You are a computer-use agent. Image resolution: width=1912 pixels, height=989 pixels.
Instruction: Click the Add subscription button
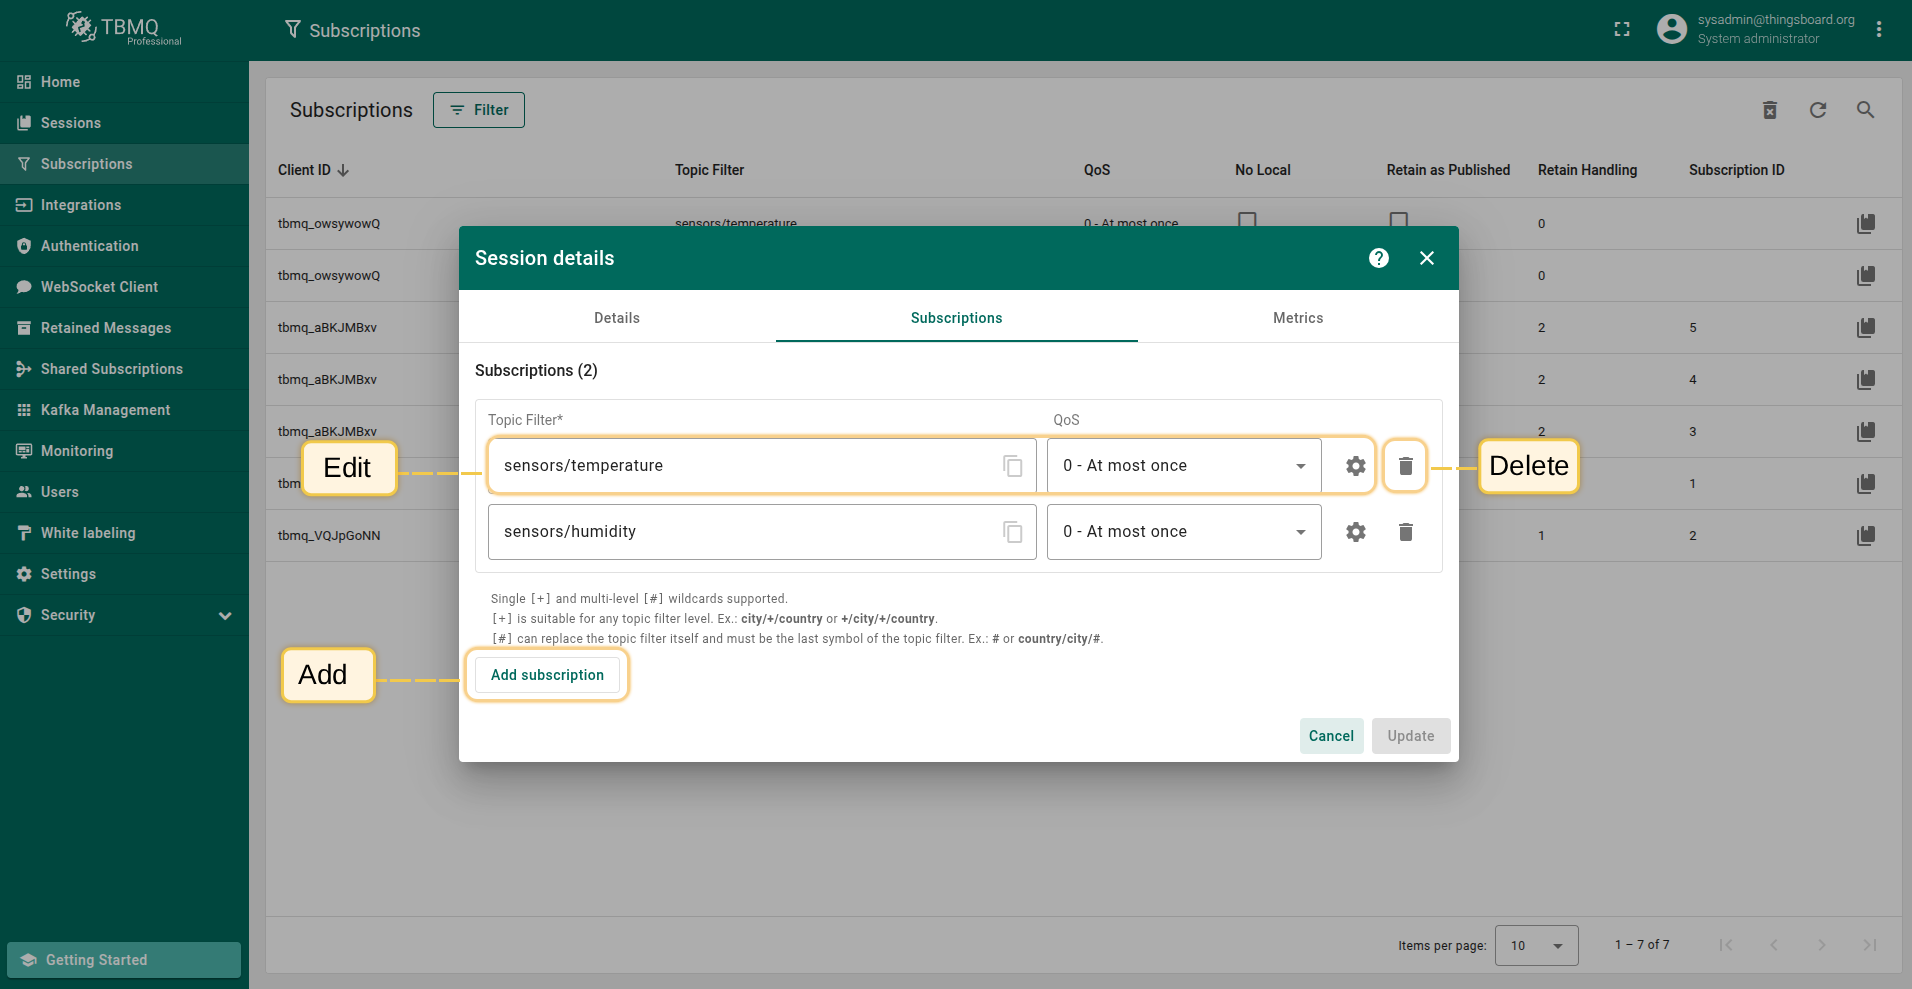(547, 675)
